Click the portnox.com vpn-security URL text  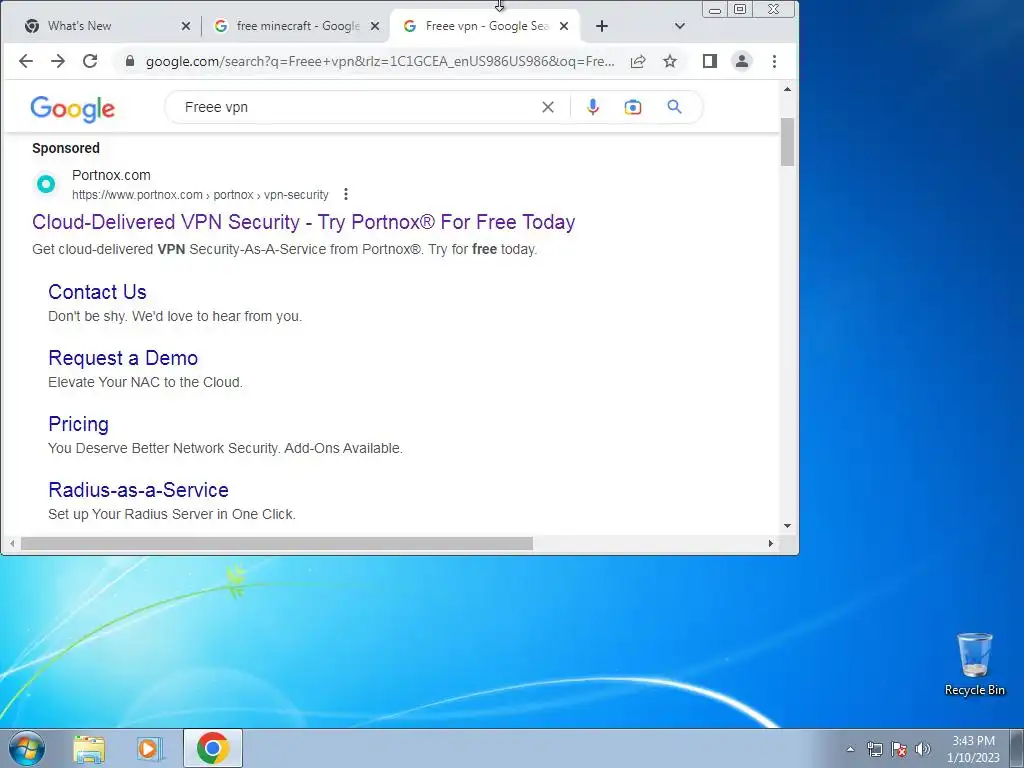pos(200,195)
